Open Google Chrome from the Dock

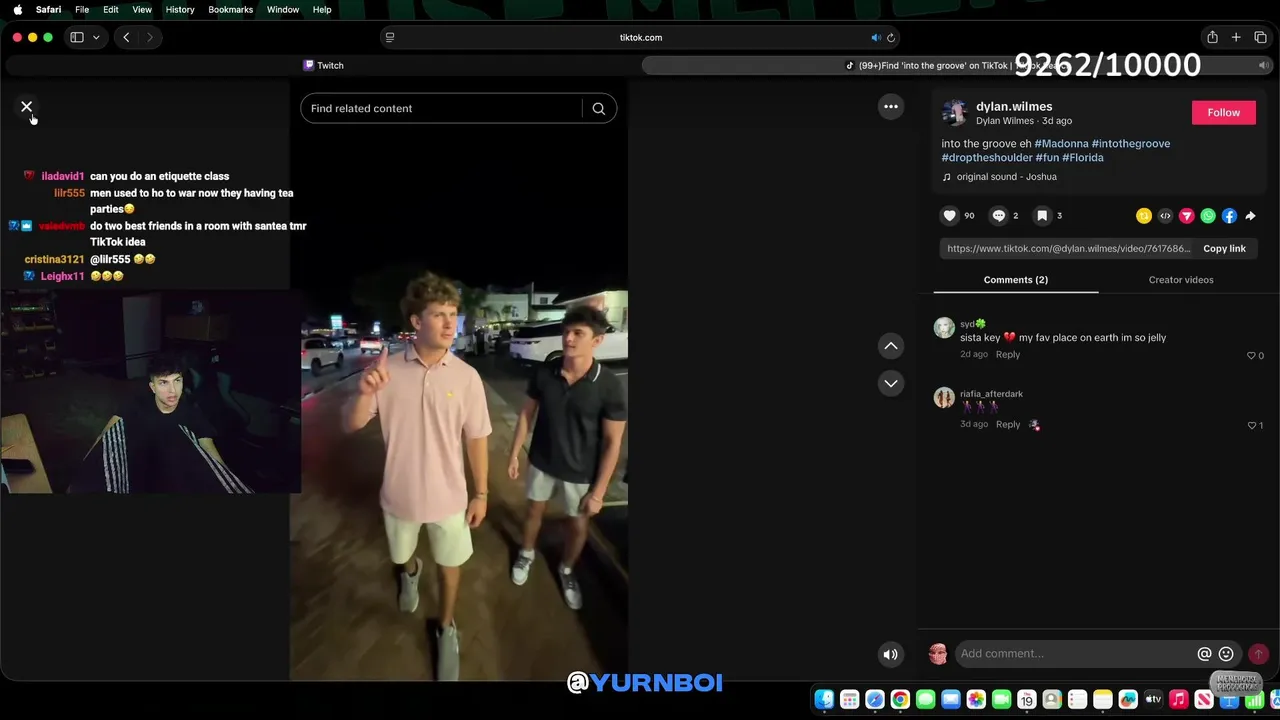click(900, 699)
